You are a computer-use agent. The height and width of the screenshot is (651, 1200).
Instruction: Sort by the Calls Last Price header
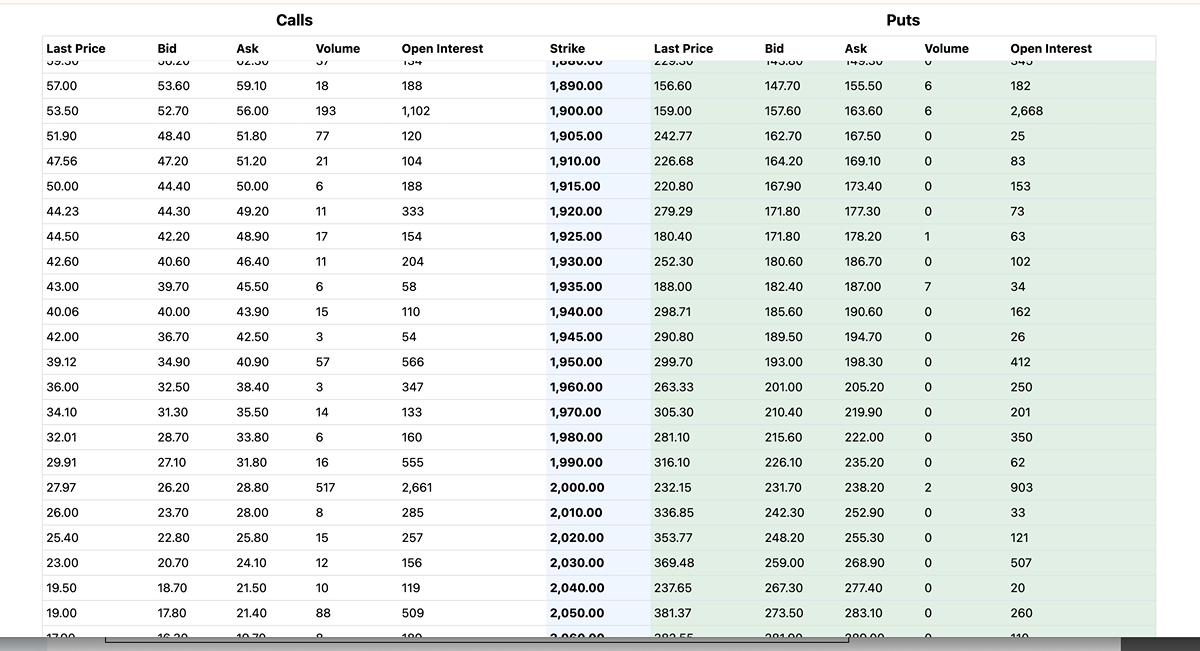coord(75,48)
